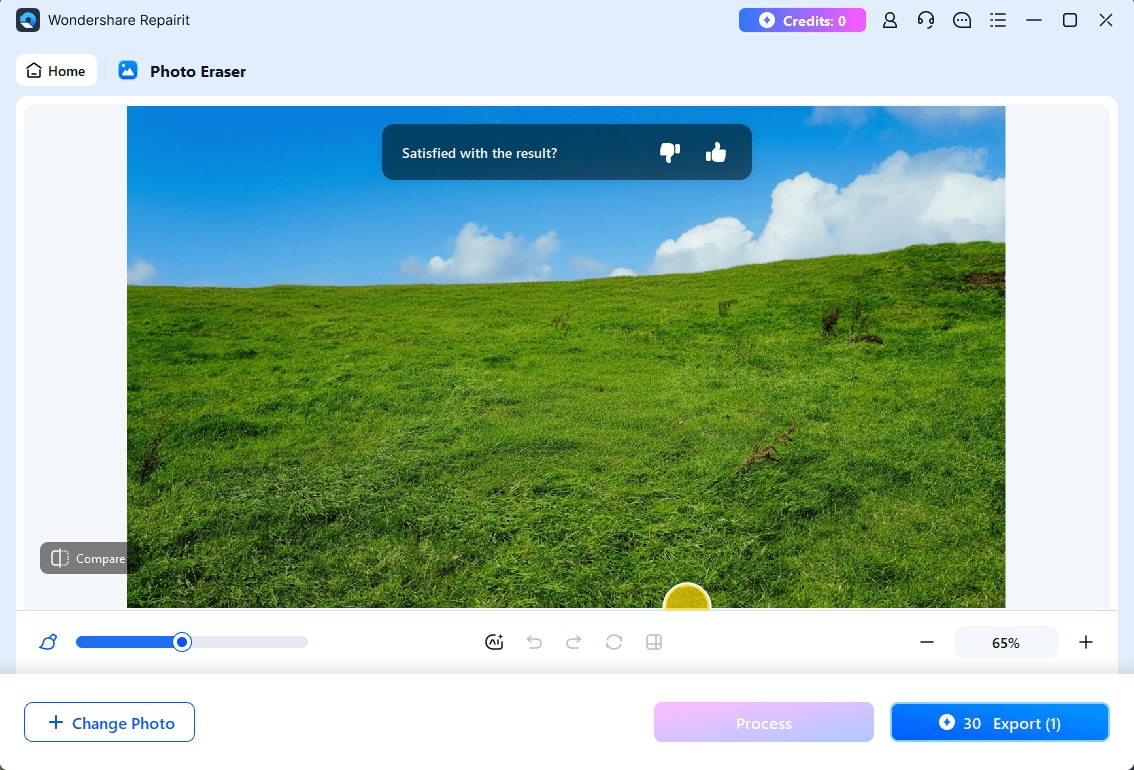This screenshot has width=1134, height=770.
Task: Click the headset support icon
Action: tap(926, 20)
